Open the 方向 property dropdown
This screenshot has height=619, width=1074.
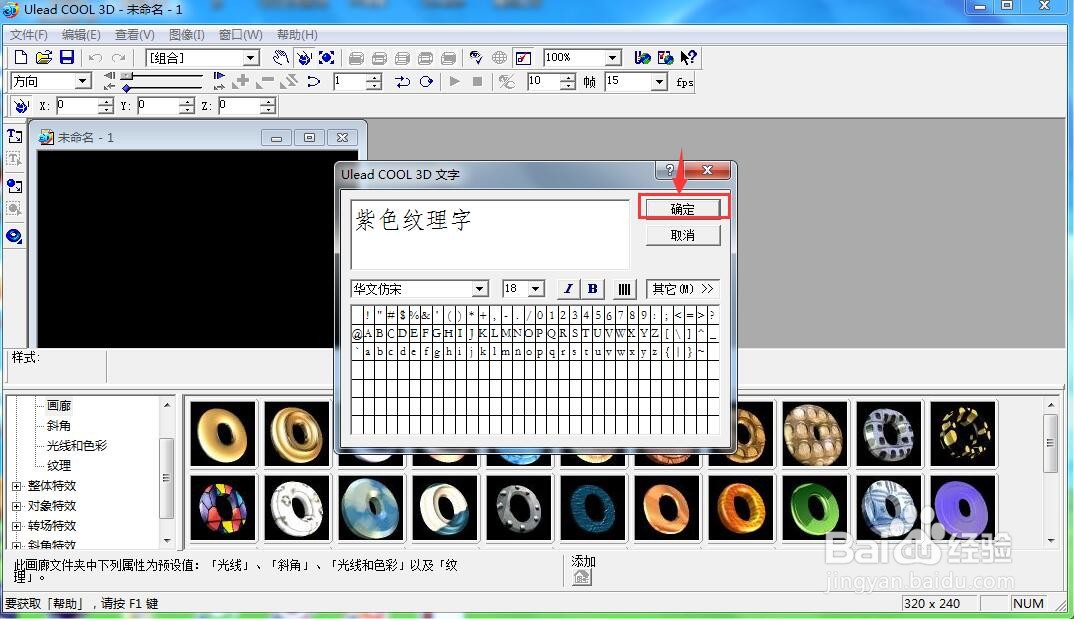pos(83,81)
